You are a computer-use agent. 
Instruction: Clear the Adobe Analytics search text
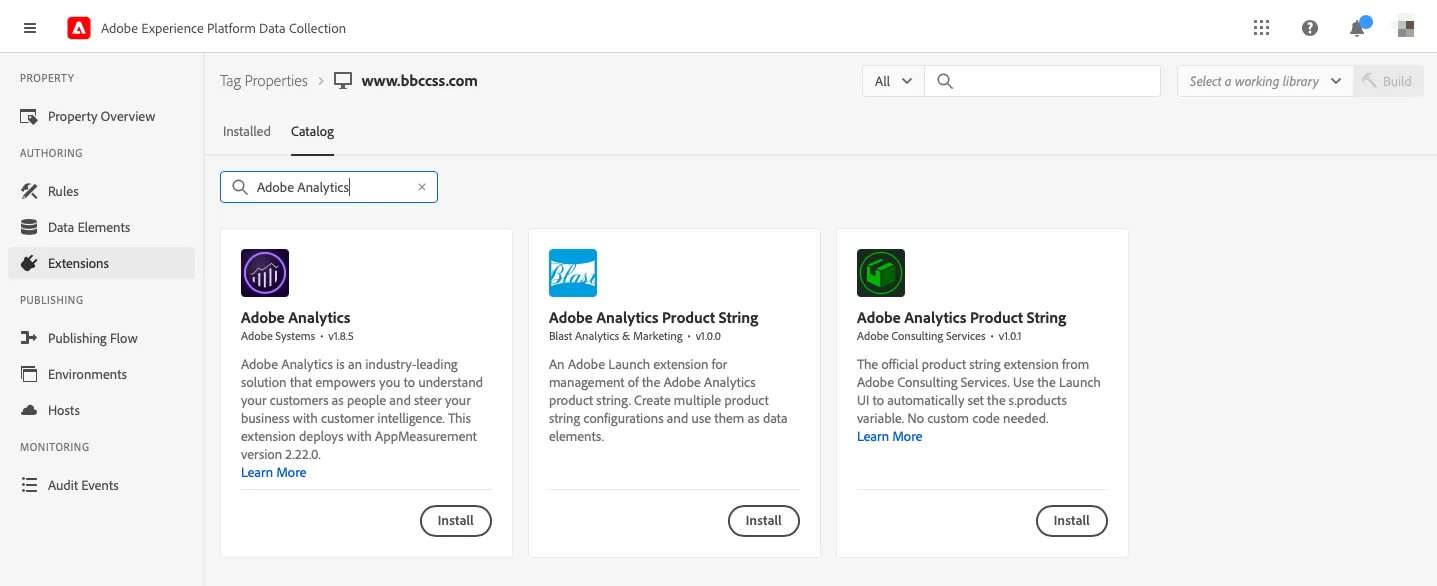click(x=422, y=187)
